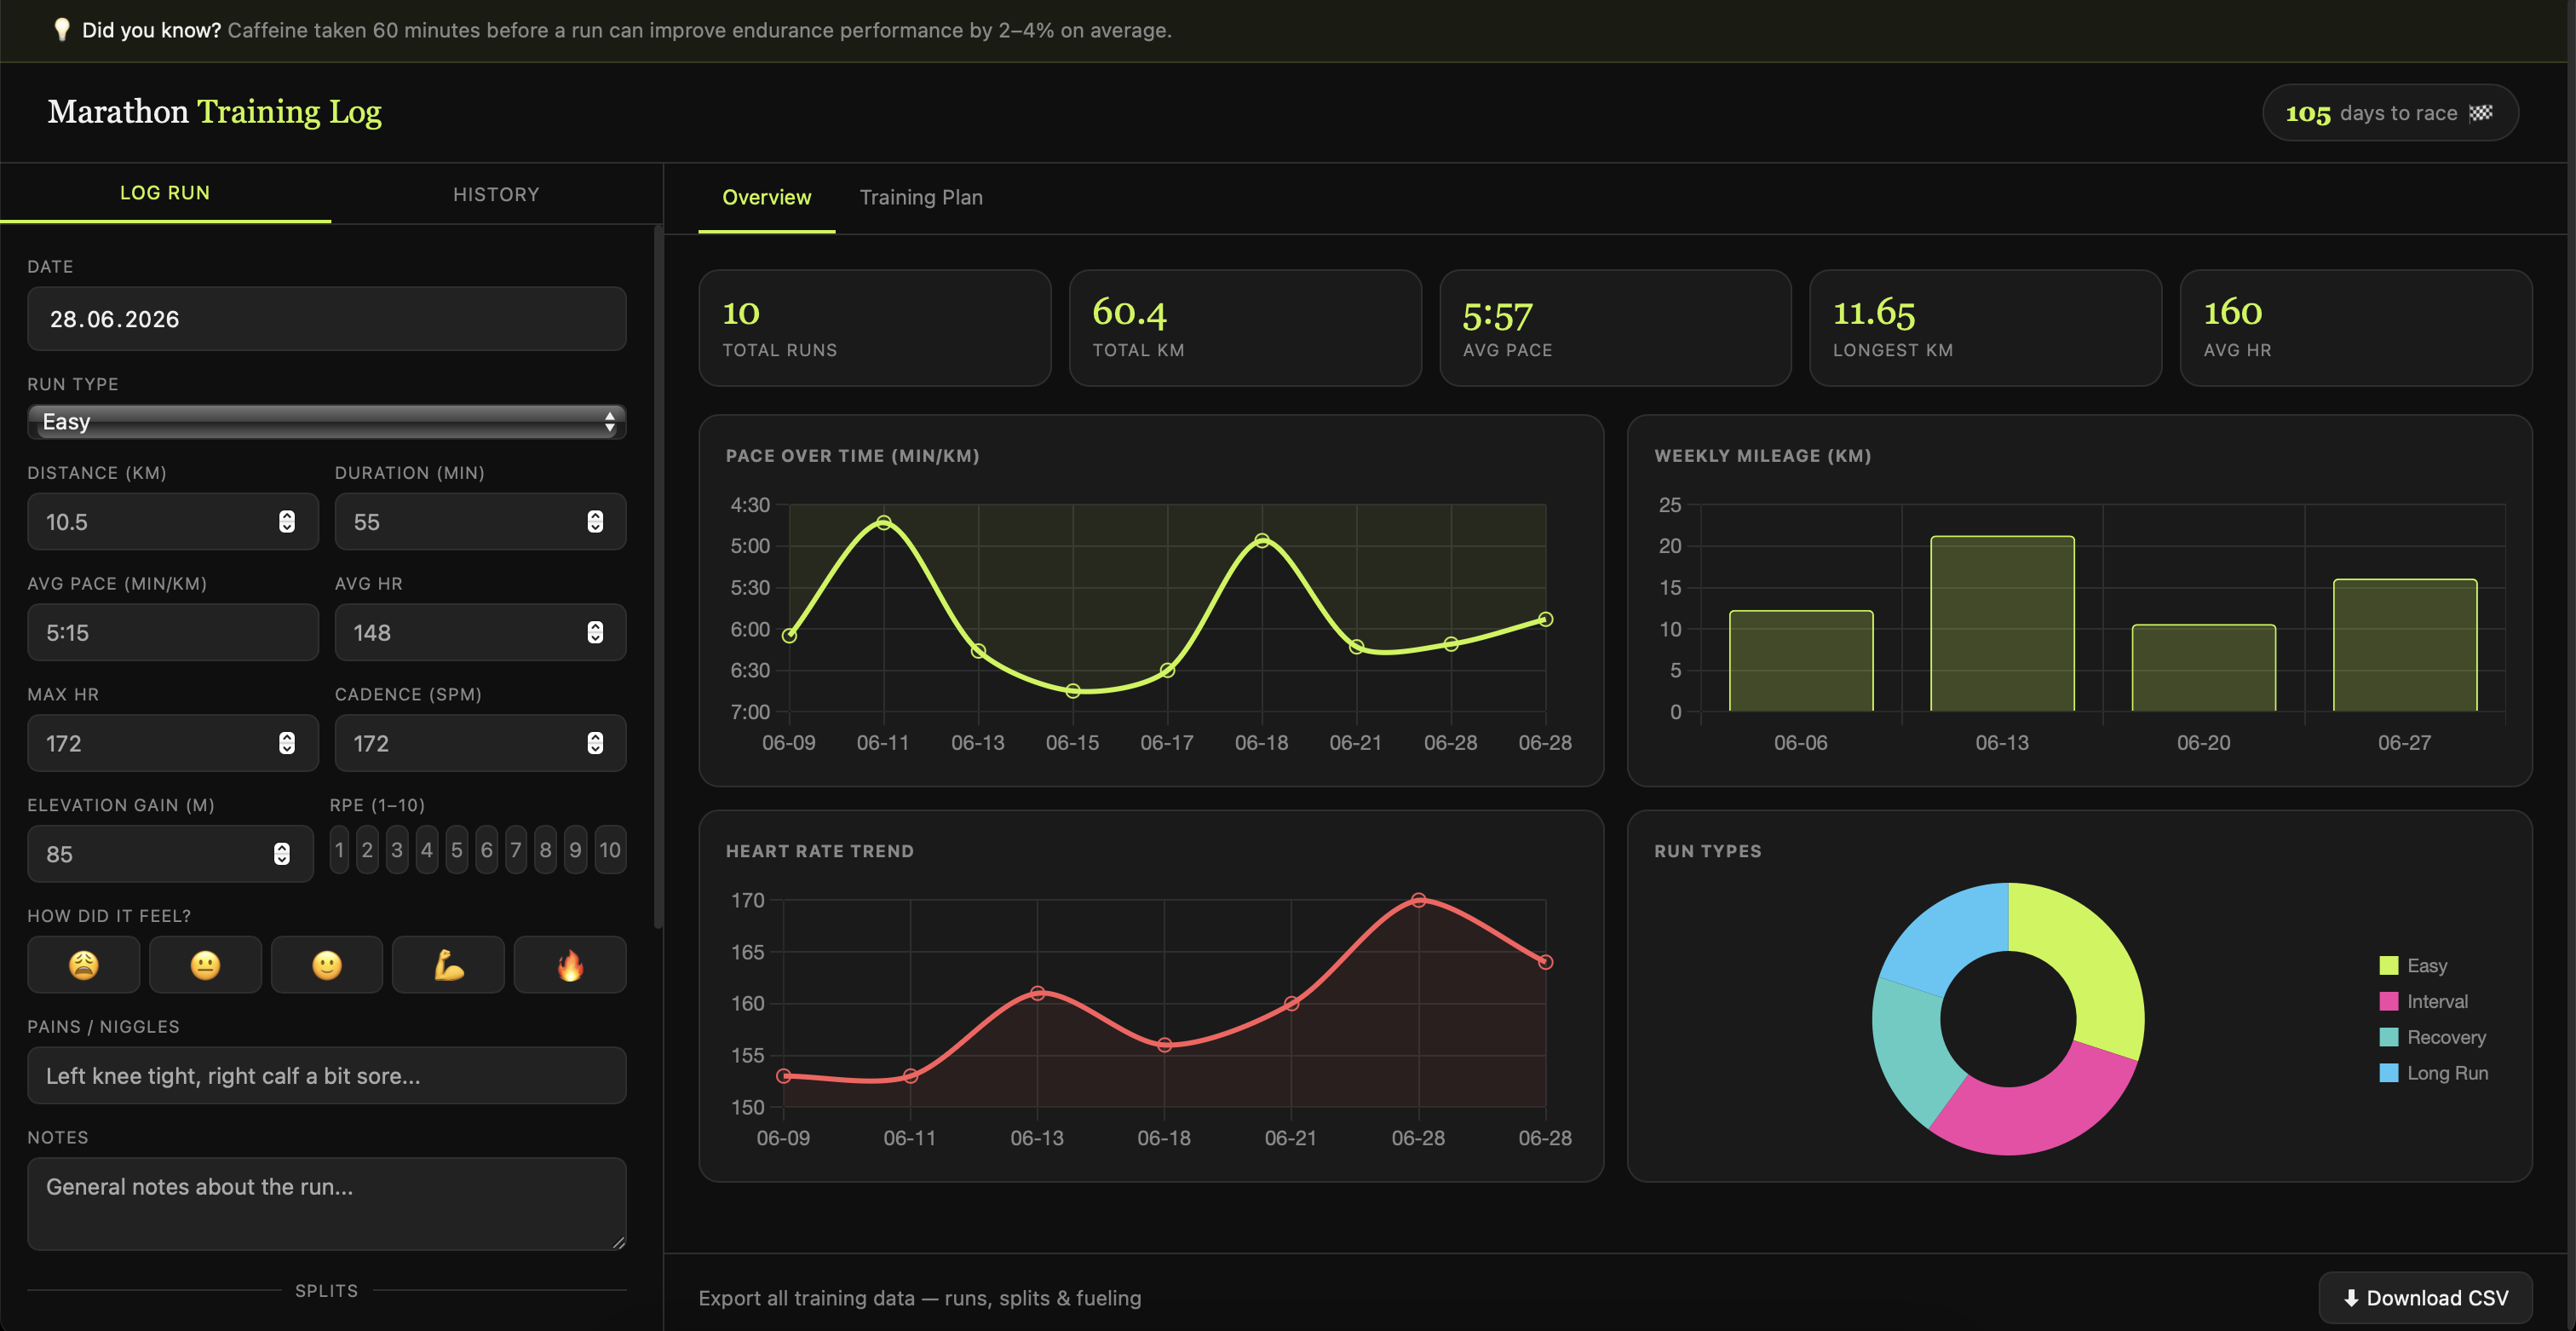
Task: Download the training data CSV
Action: point(2426,1298)
